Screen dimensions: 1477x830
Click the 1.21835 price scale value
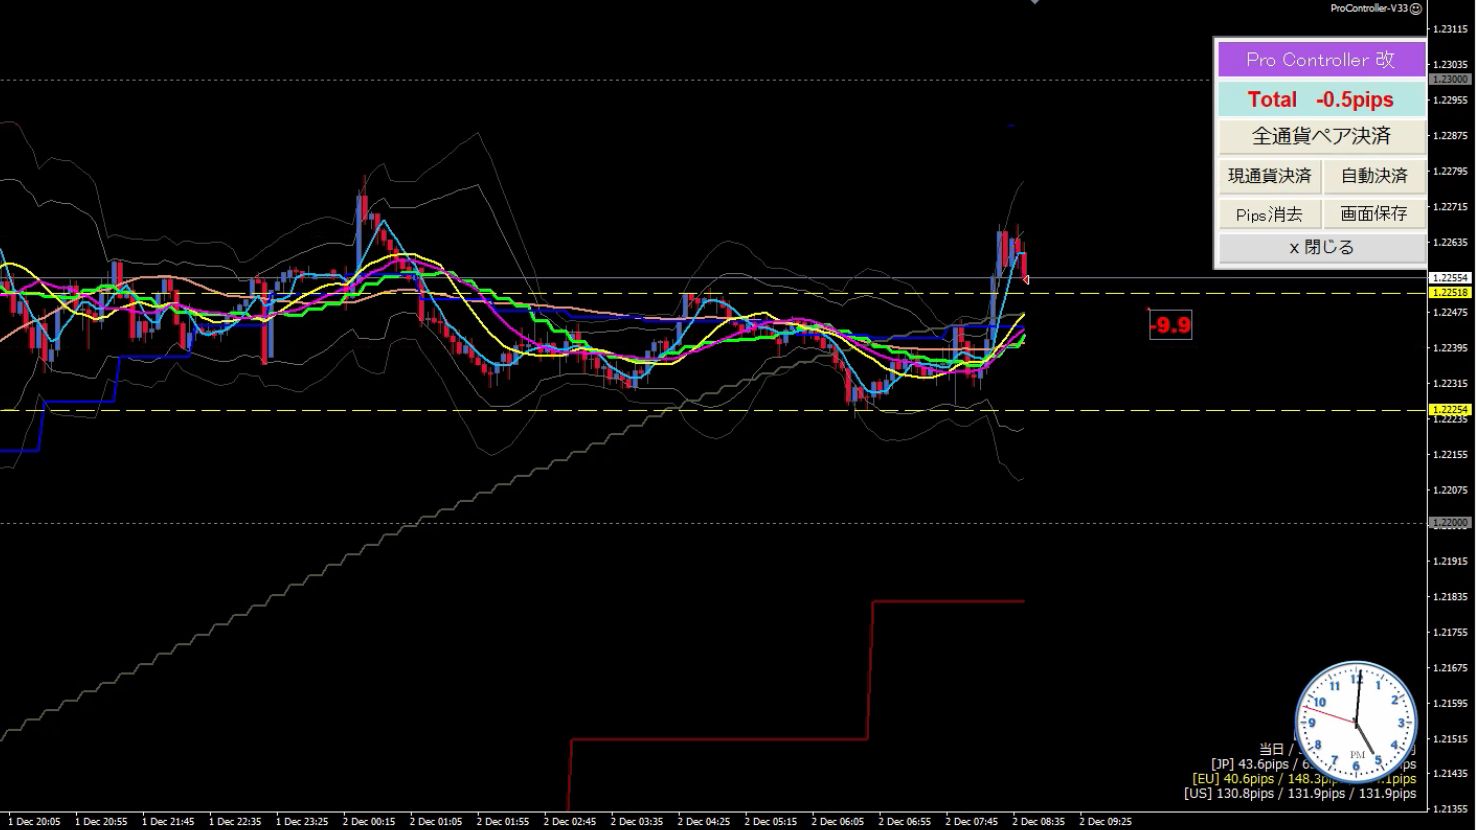coord(1450,597)
